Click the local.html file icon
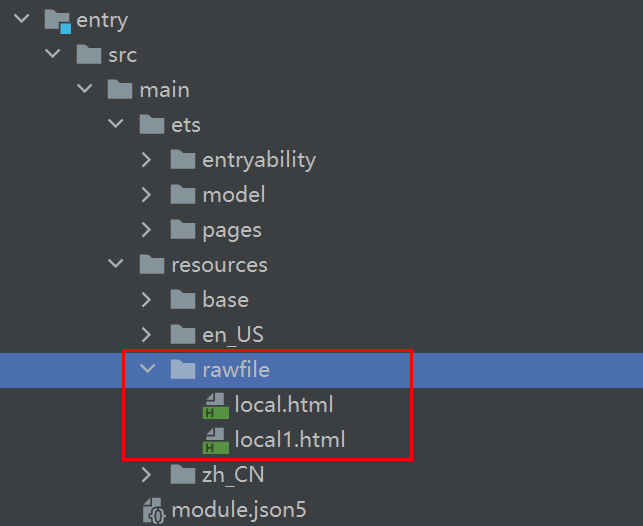This screenshot has width=643, height=526. coord(215,405)
